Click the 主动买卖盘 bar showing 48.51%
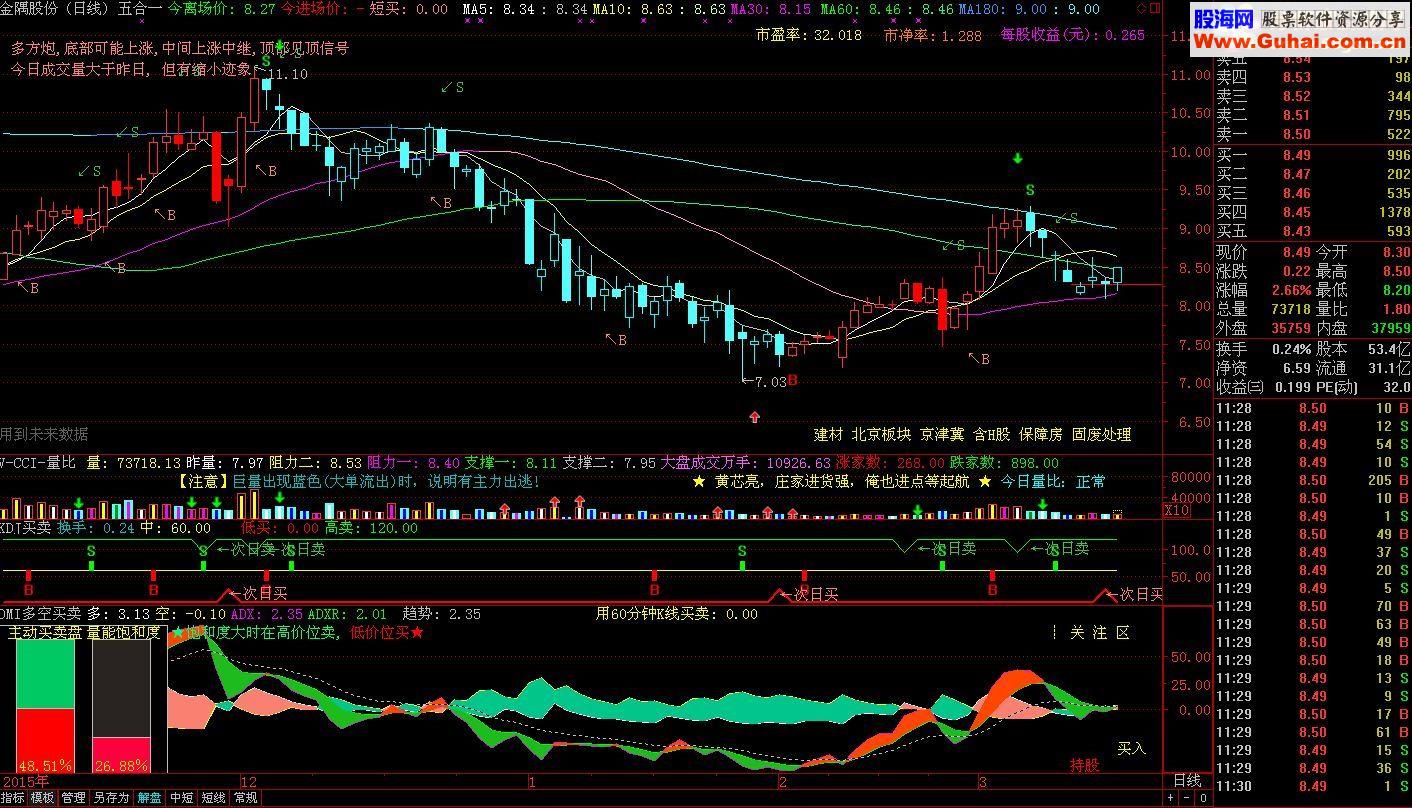This screenshot has width=1412, height=808. 45,705
